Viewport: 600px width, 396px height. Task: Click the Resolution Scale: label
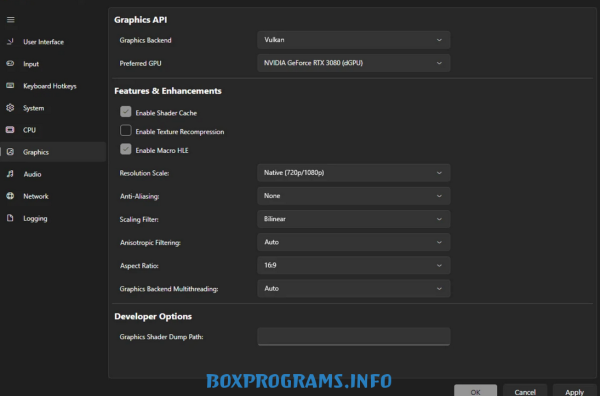144,173
